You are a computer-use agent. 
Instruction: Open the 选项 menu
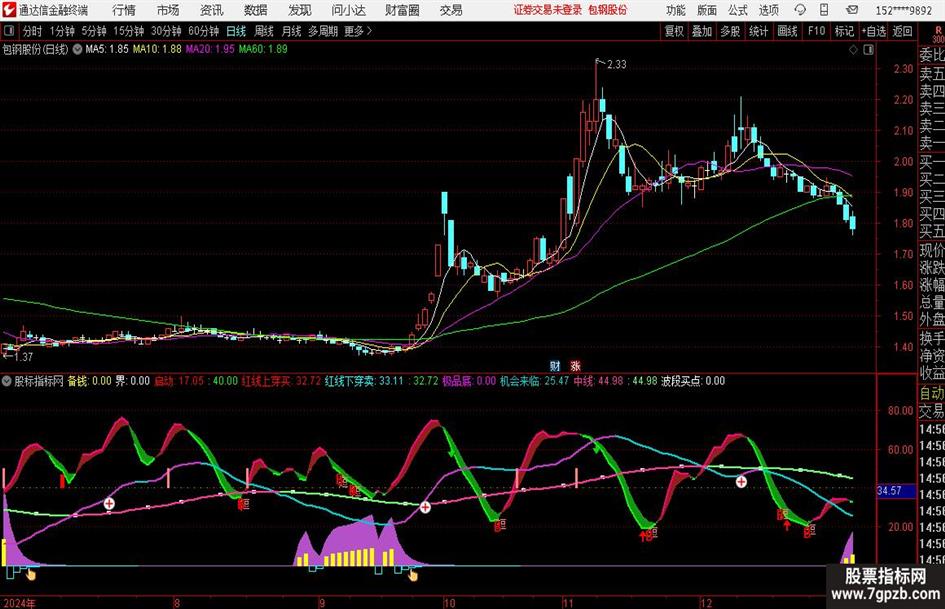[x=768, y=10]
